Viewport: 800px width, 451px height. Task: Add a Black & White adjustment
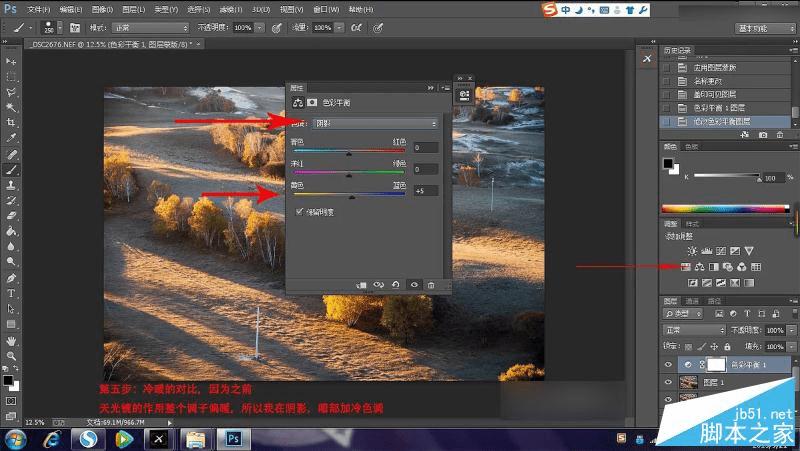[714, 267]
